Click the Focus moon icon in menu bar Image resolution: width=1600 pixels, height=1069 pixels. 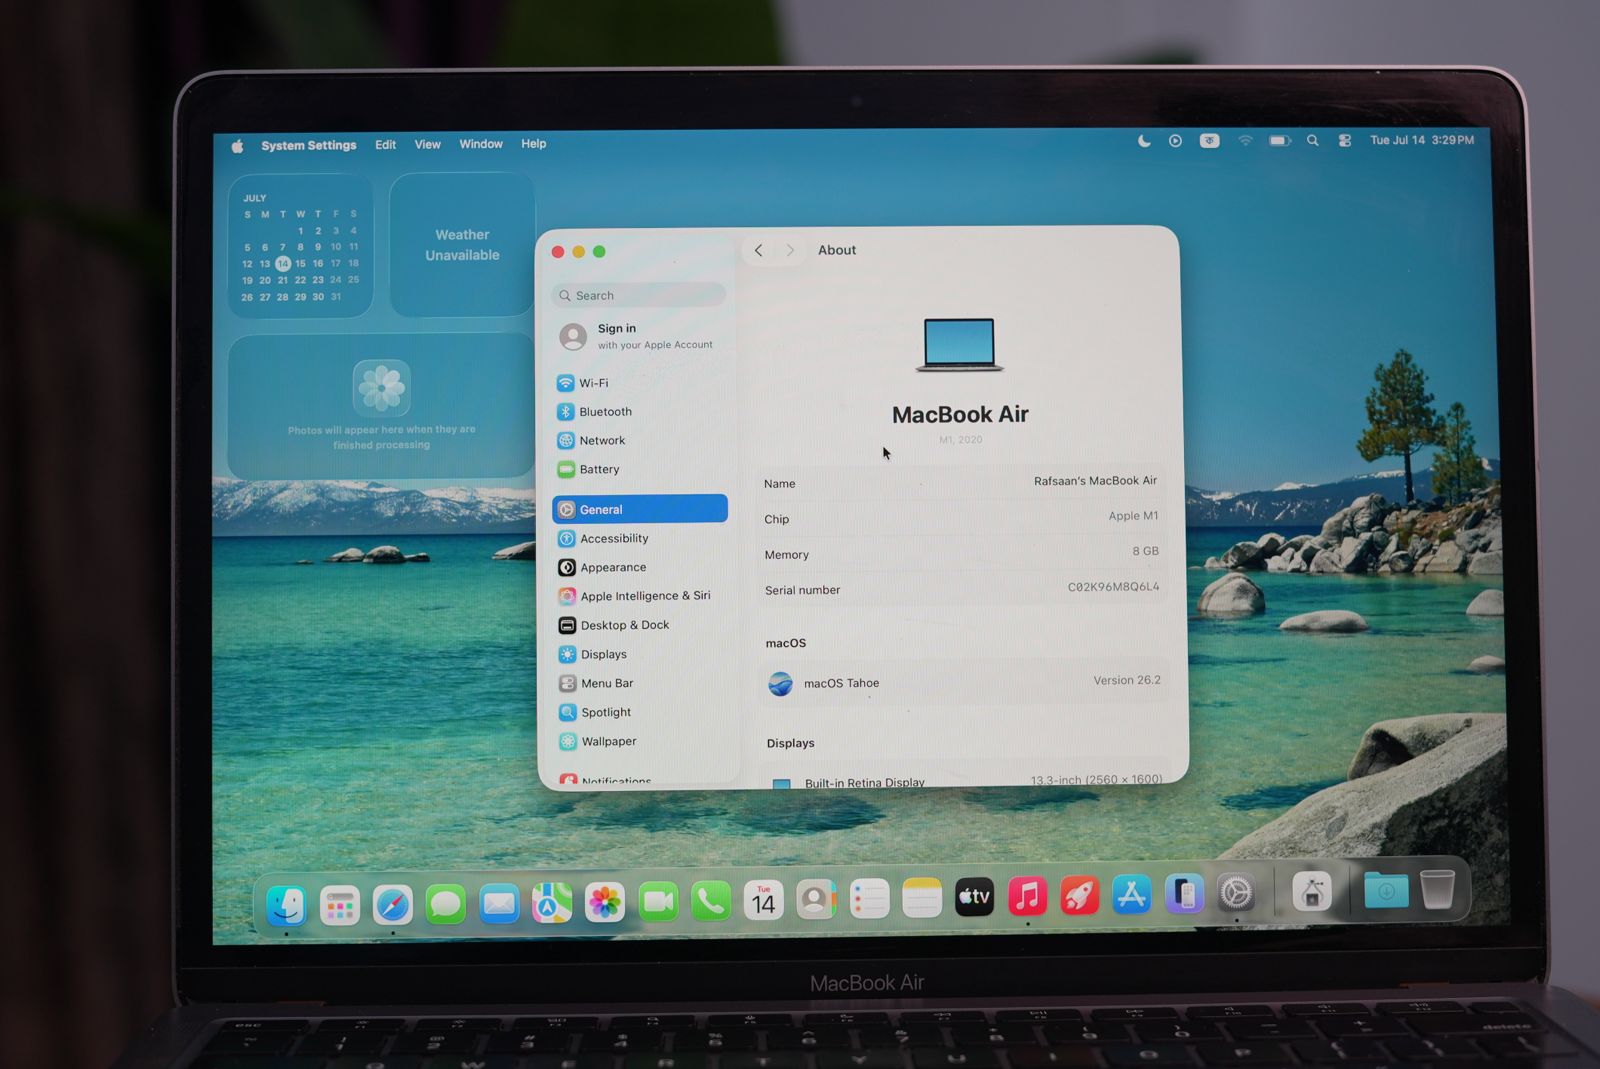pyautogui.click(x=1144, y=141)
